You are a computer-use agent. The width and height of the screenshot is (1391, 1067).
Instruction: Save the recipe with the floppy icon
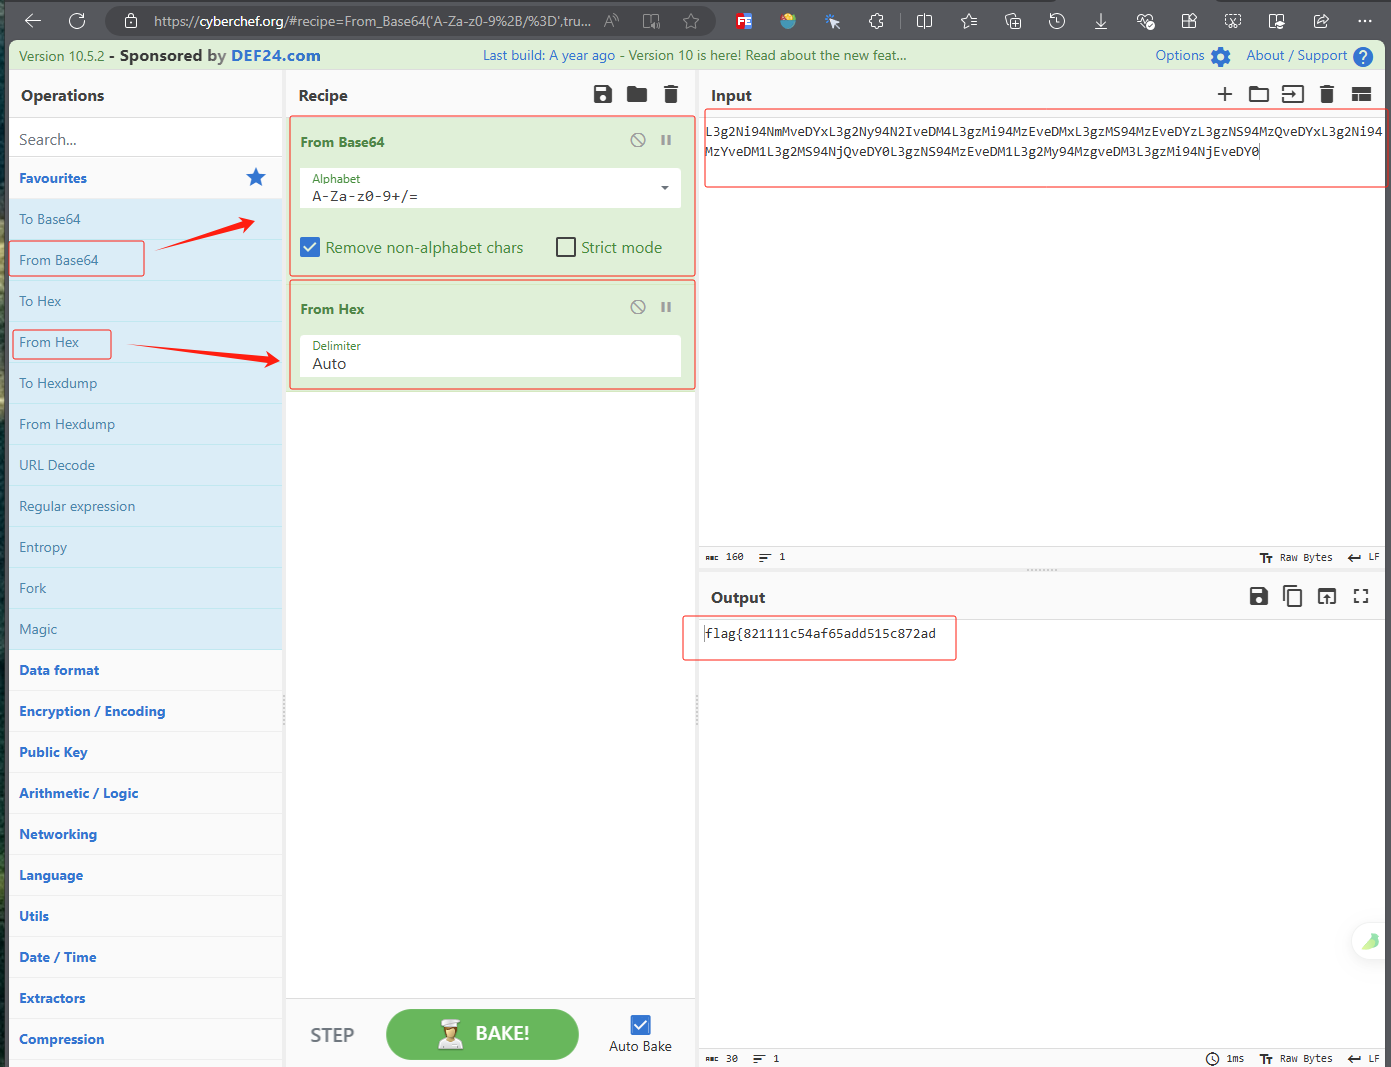tap(602, 94)
